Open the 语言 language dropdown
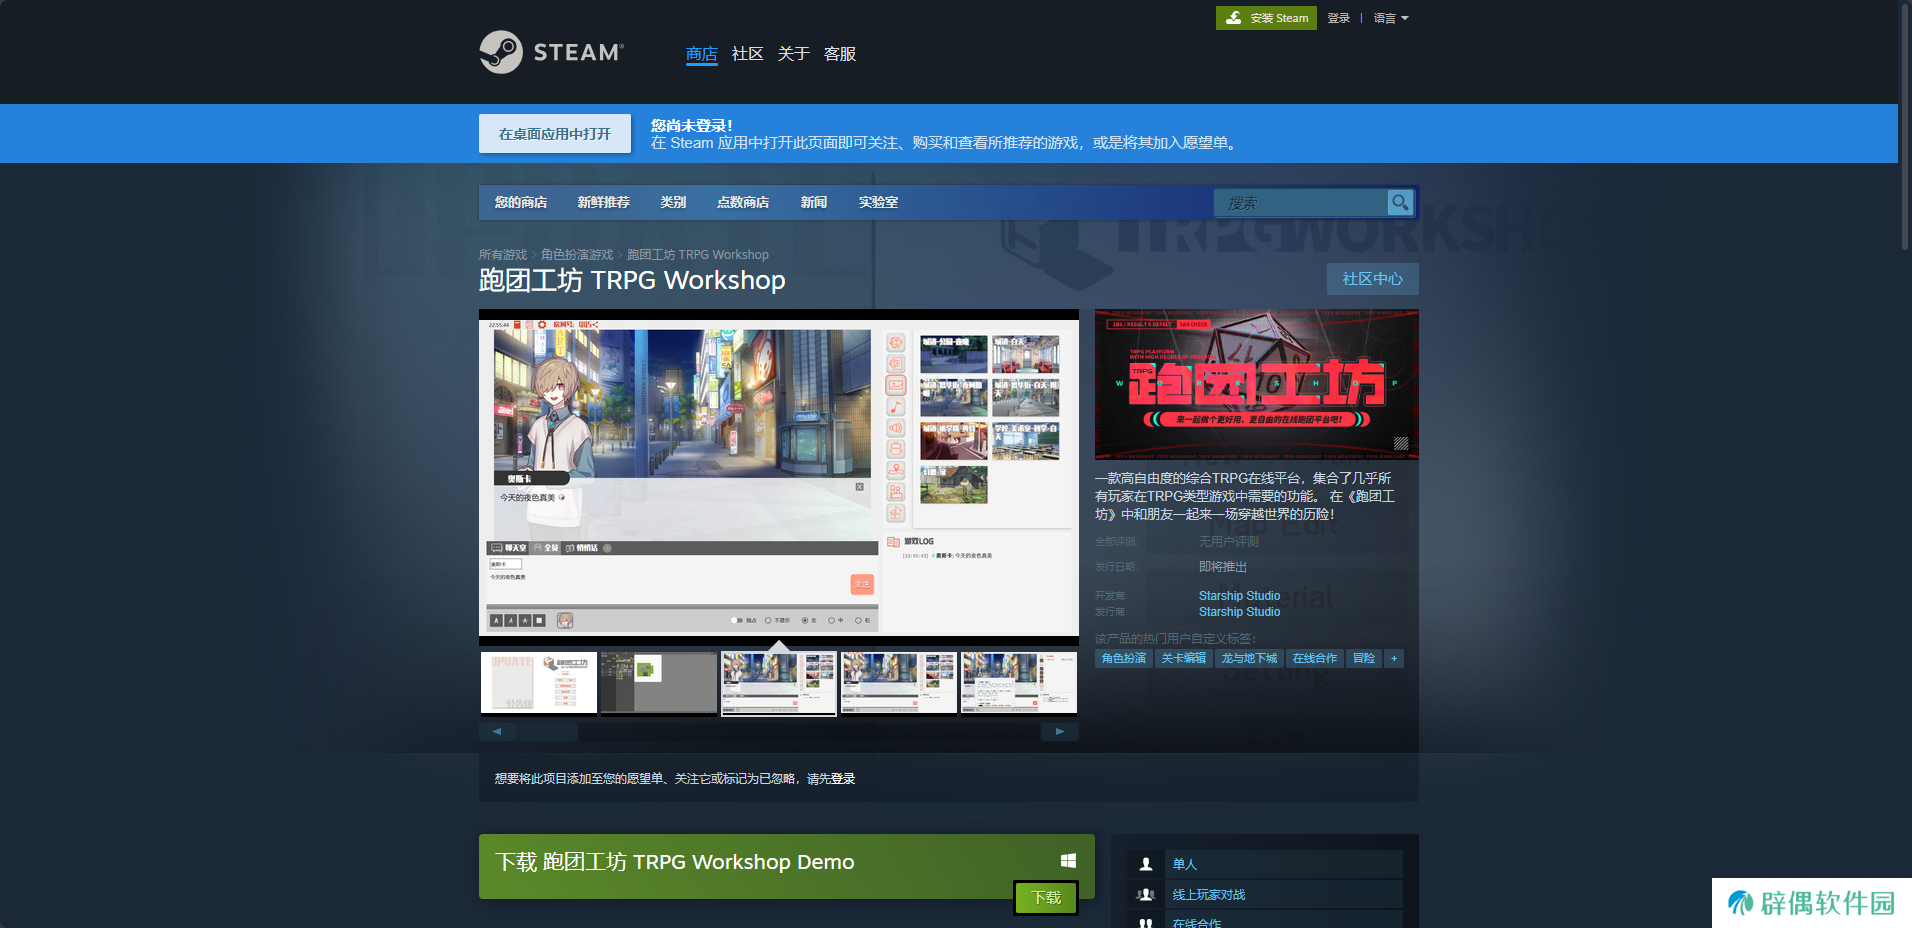The width and height of the screenshot is (1912, 928). (1391, 18)
